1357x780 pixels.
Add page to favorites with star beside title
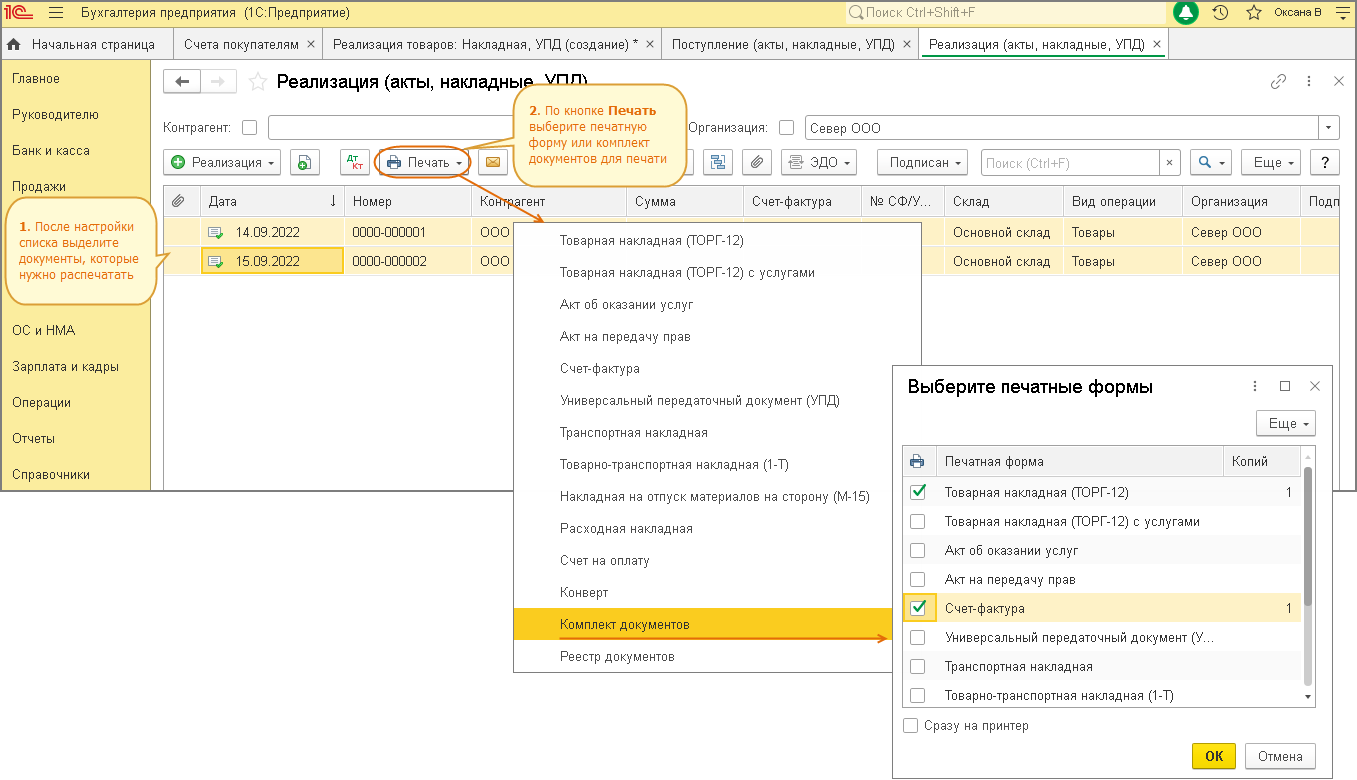point(258,82)
